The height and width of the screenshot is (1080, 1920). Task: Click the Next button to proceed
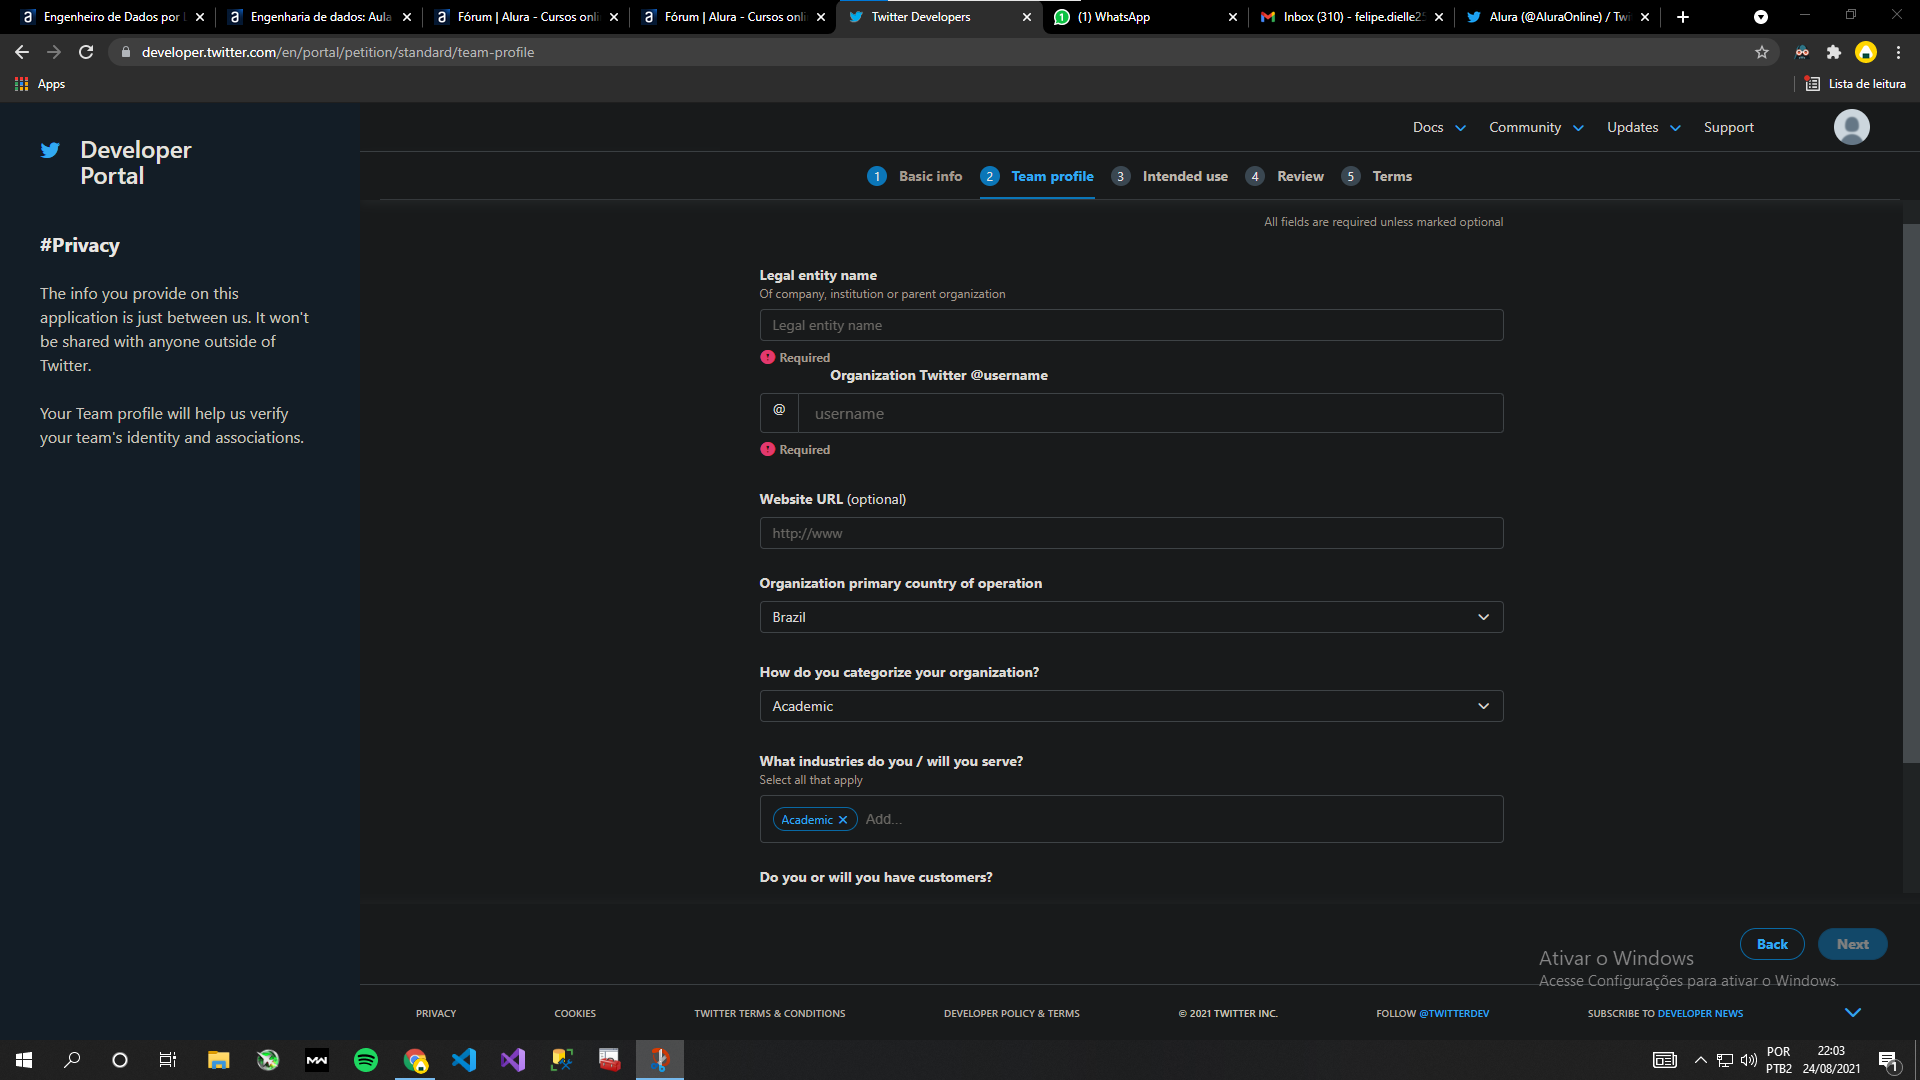click(x=1853, y=943)
